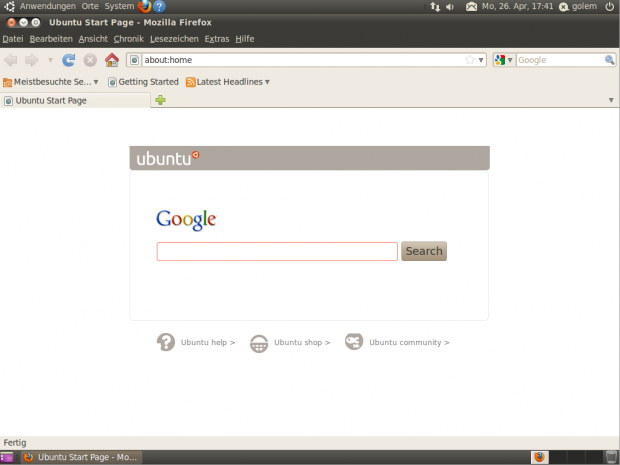This screenshot has width=620, height=465.
Task: Click the Google search box on page
Action: pyautogui.click(x=277, y=251)
